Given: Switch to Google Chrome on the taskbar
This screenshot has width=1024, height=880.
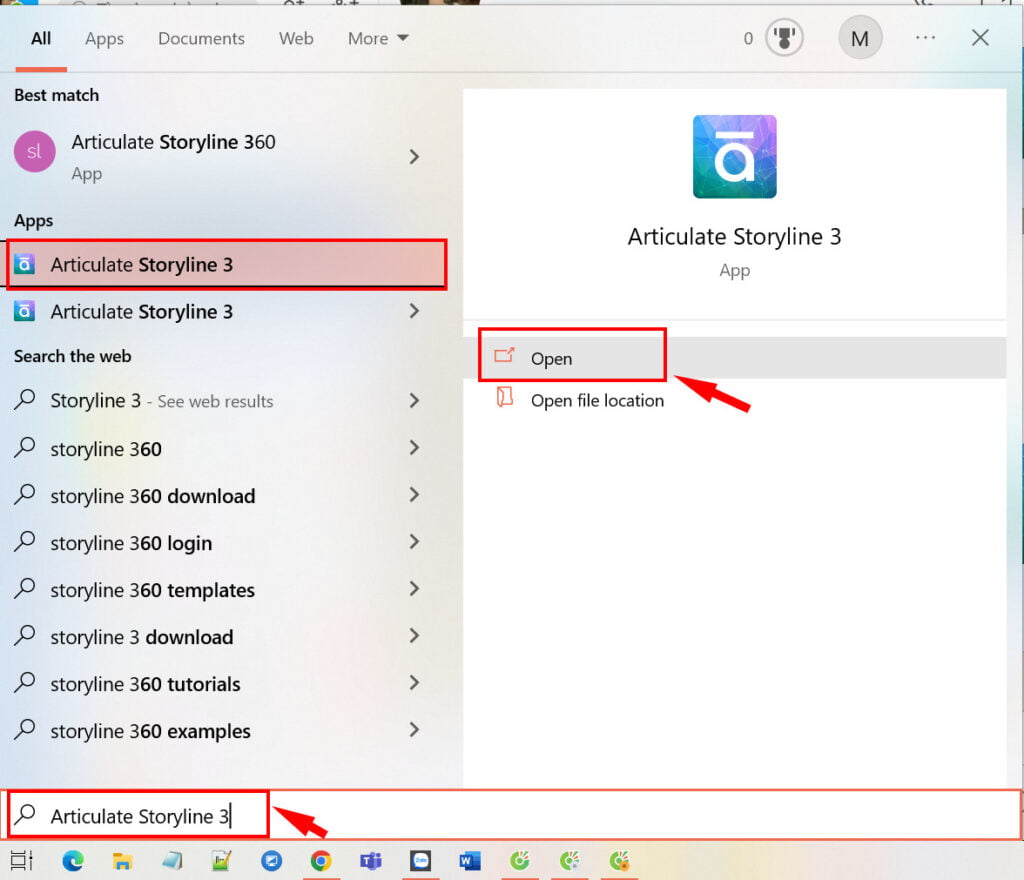Looking at the screenshot, I should 321,861.
